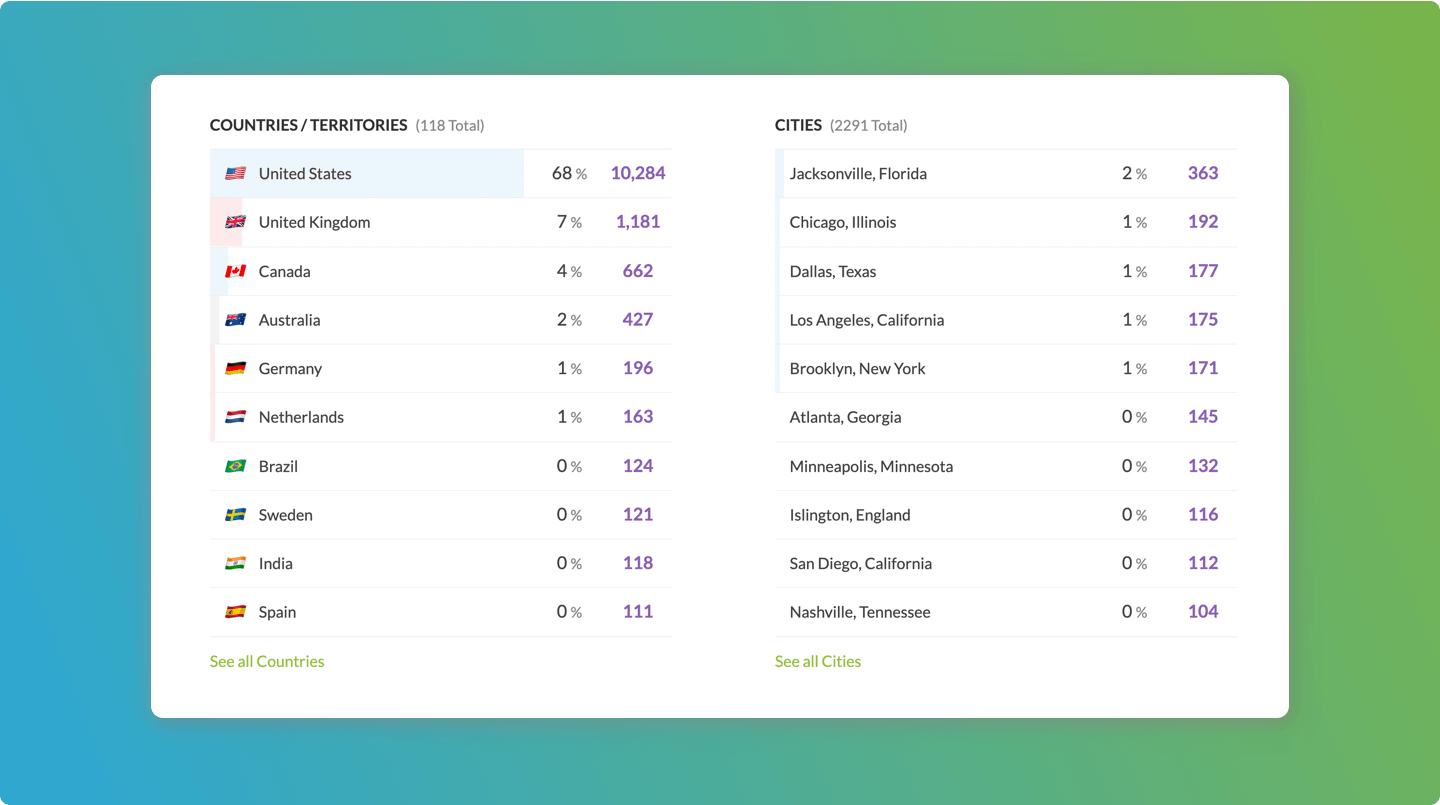Click the Canada flag icon
This screenshot has width=1440, height=805.
coord(235,271)
